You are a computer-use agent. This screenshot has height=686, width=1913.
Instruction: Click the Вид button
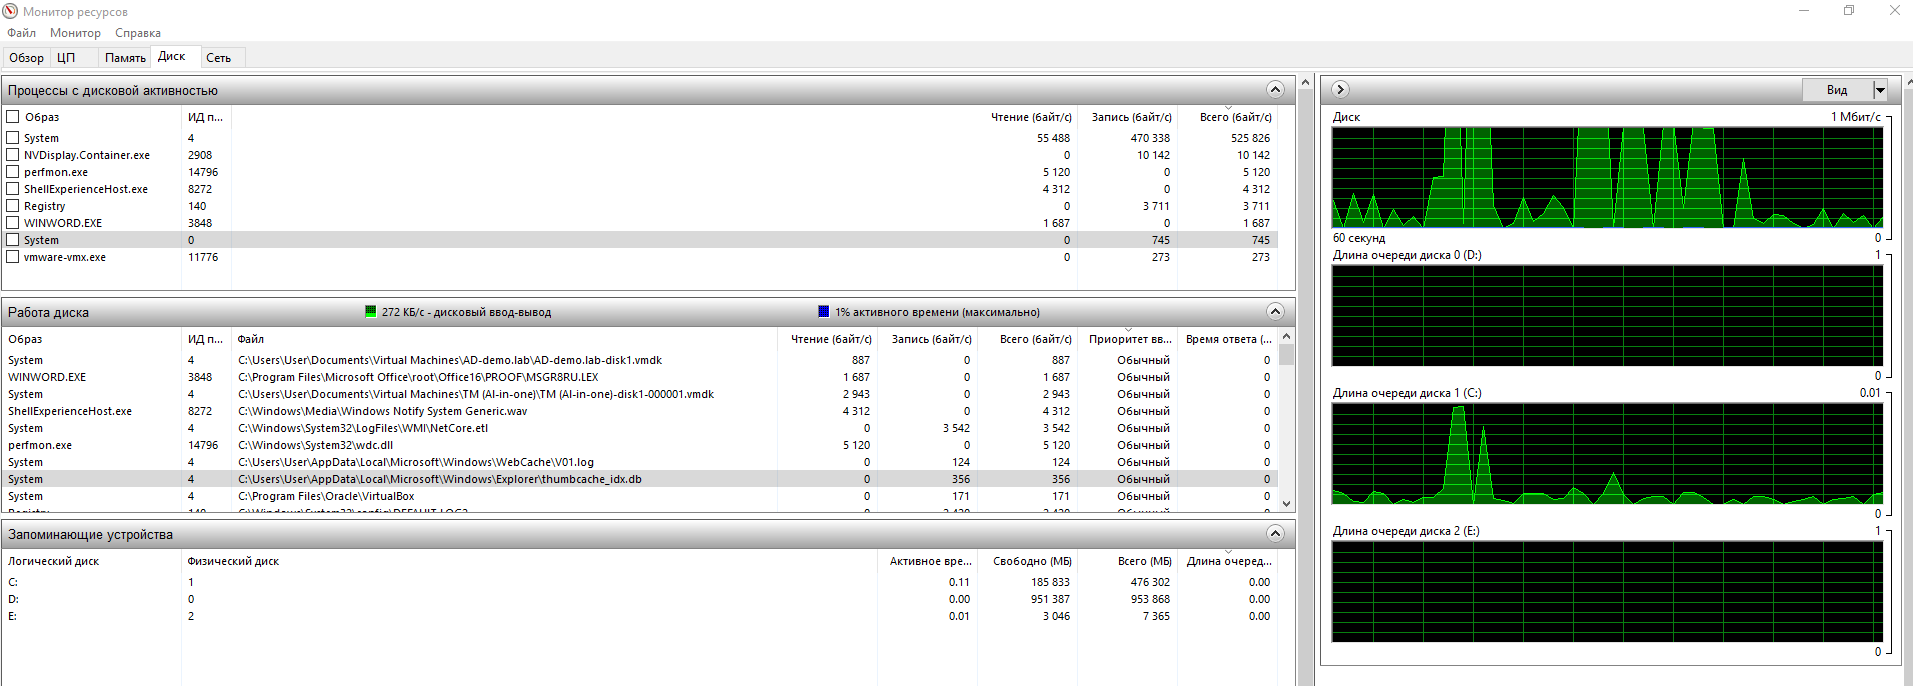(x=1837, y=90)
